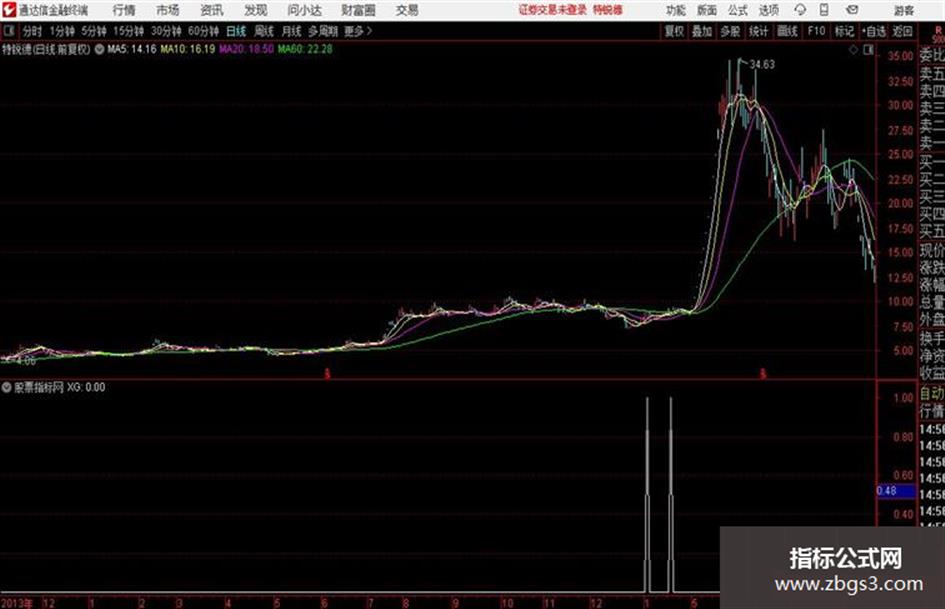The width and height of the screenshot is (945, 609).
Task: Click the customer service headset icon
Action: pos(800,10)
